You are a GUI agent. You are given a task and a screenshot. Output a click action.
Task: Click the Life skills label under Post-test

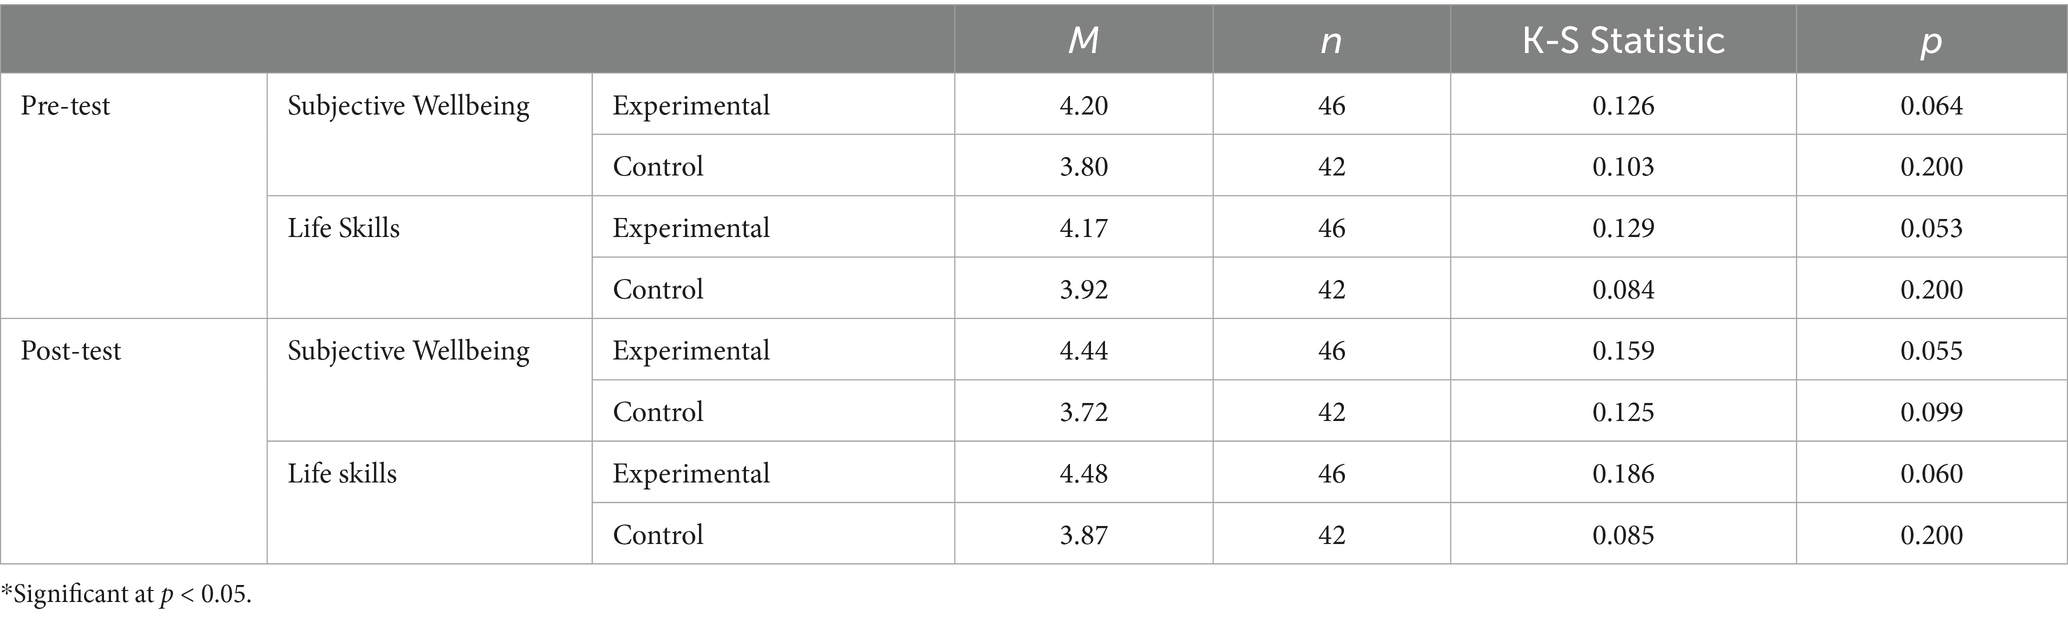[342, 473]
